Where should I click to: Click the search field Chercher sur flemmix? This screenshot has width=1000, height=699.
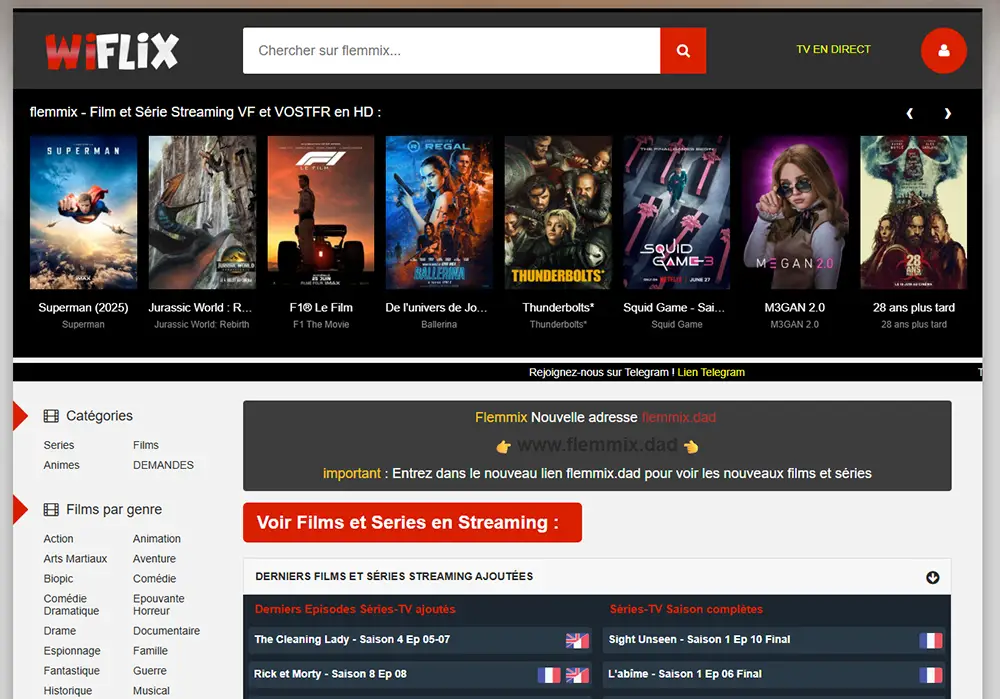tap(452, 50)
